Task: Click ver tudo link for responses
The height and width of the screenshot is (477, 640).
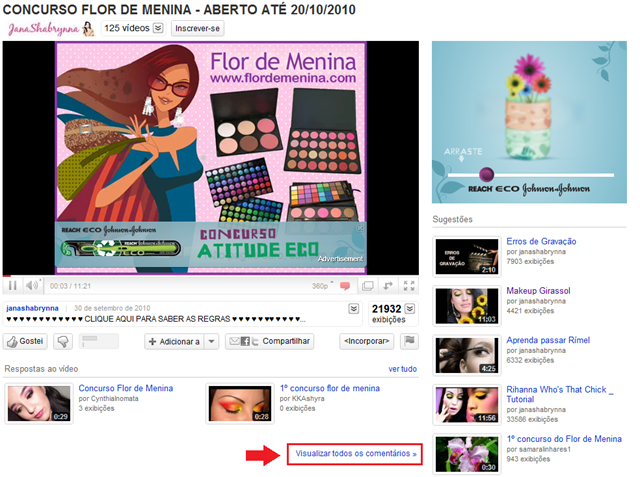Action: (x=402, y=369)
